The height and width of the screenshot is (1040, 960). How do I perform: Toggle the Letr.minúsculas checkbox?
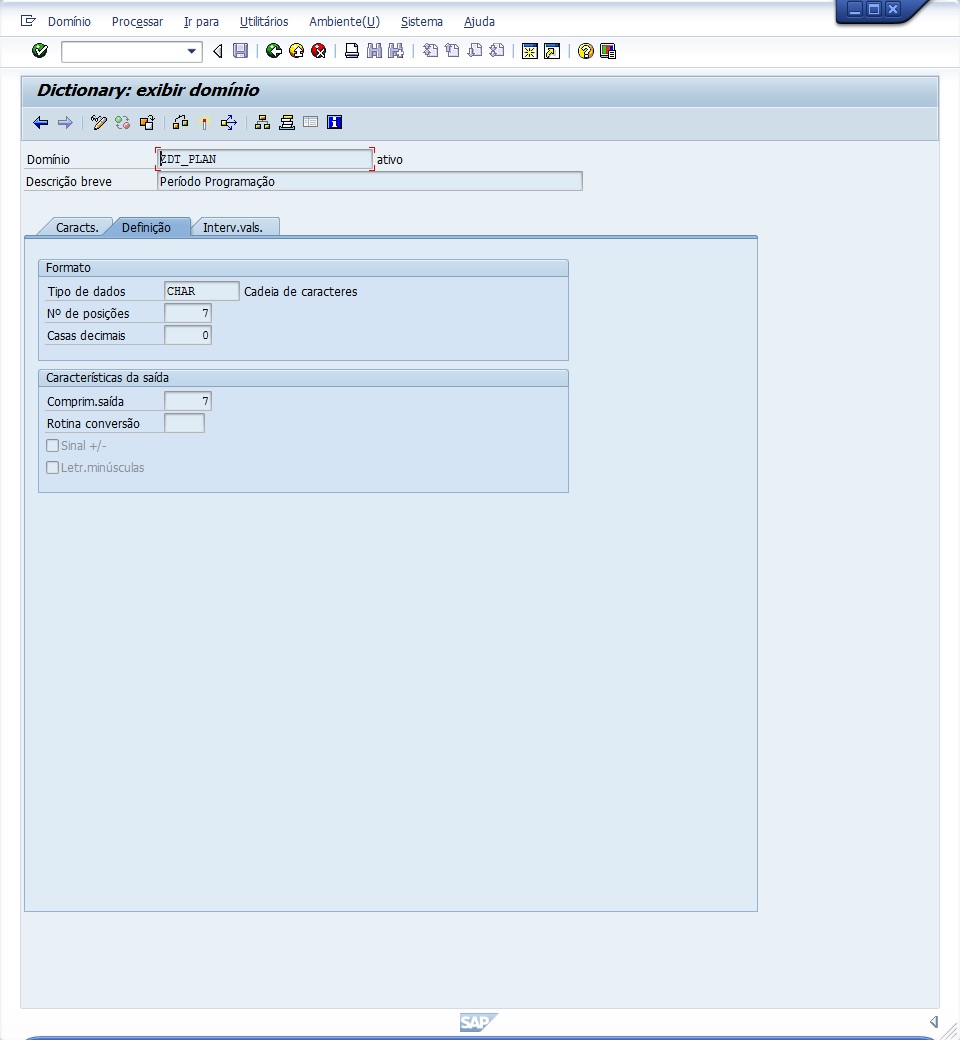53,468
